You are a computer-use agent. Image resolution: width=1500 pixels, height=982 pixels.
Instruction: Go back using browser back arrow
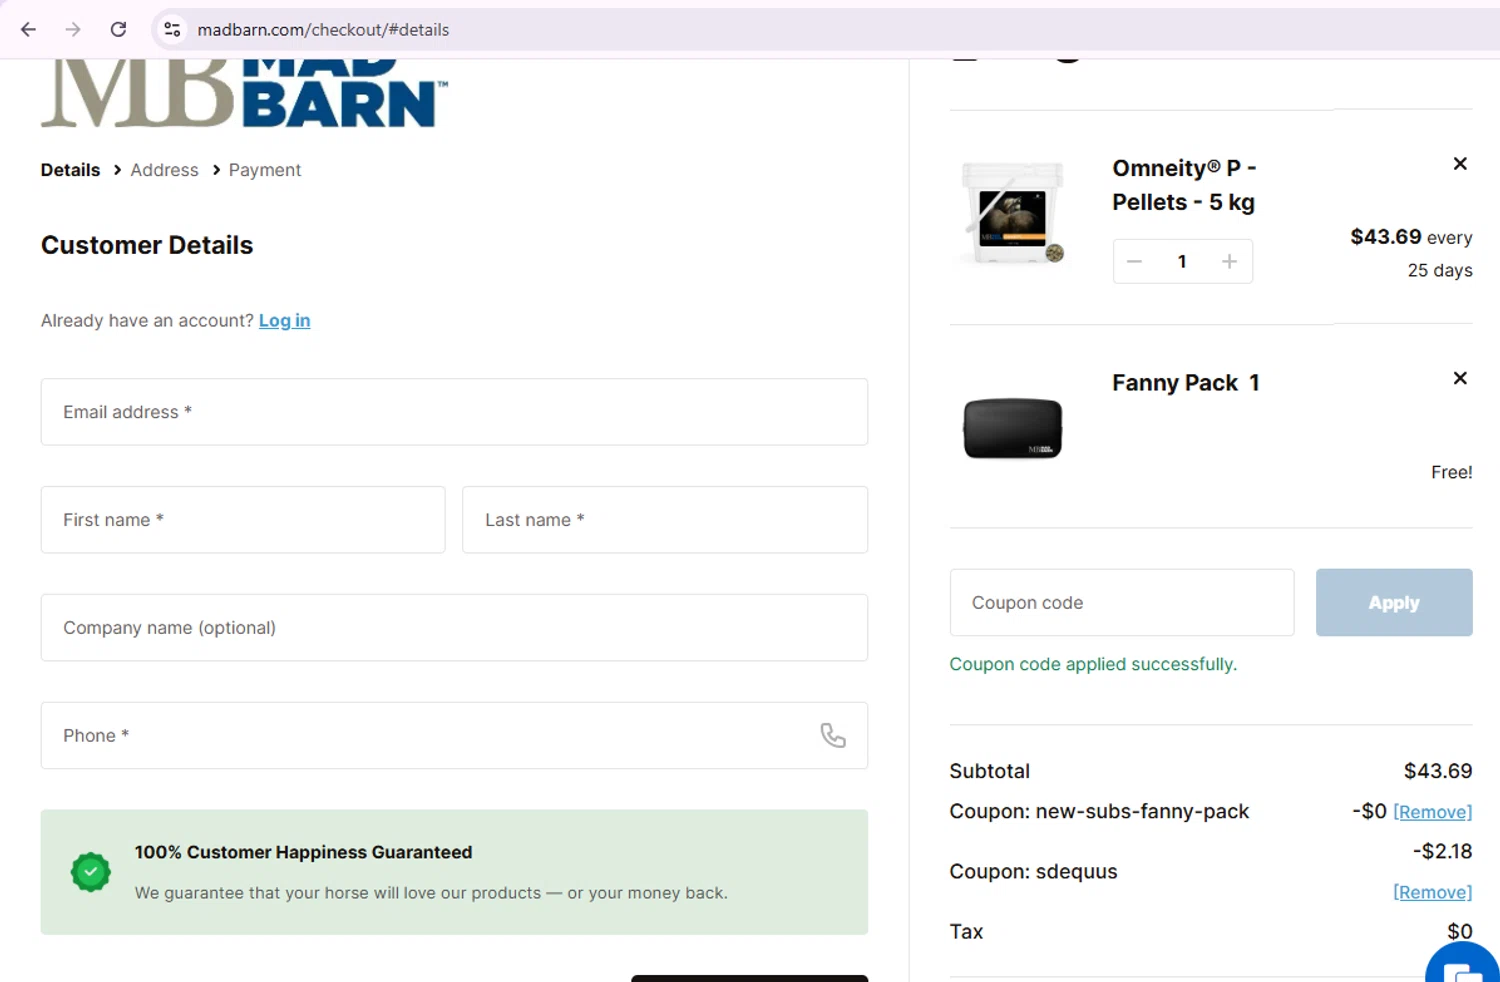tap(28, 29)
